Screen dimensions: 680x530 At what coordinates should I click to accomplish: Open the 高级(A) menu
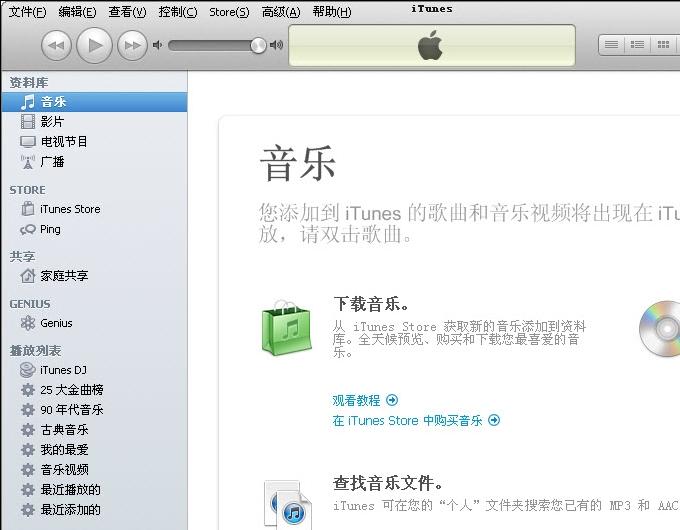click(x=280, y=12)
